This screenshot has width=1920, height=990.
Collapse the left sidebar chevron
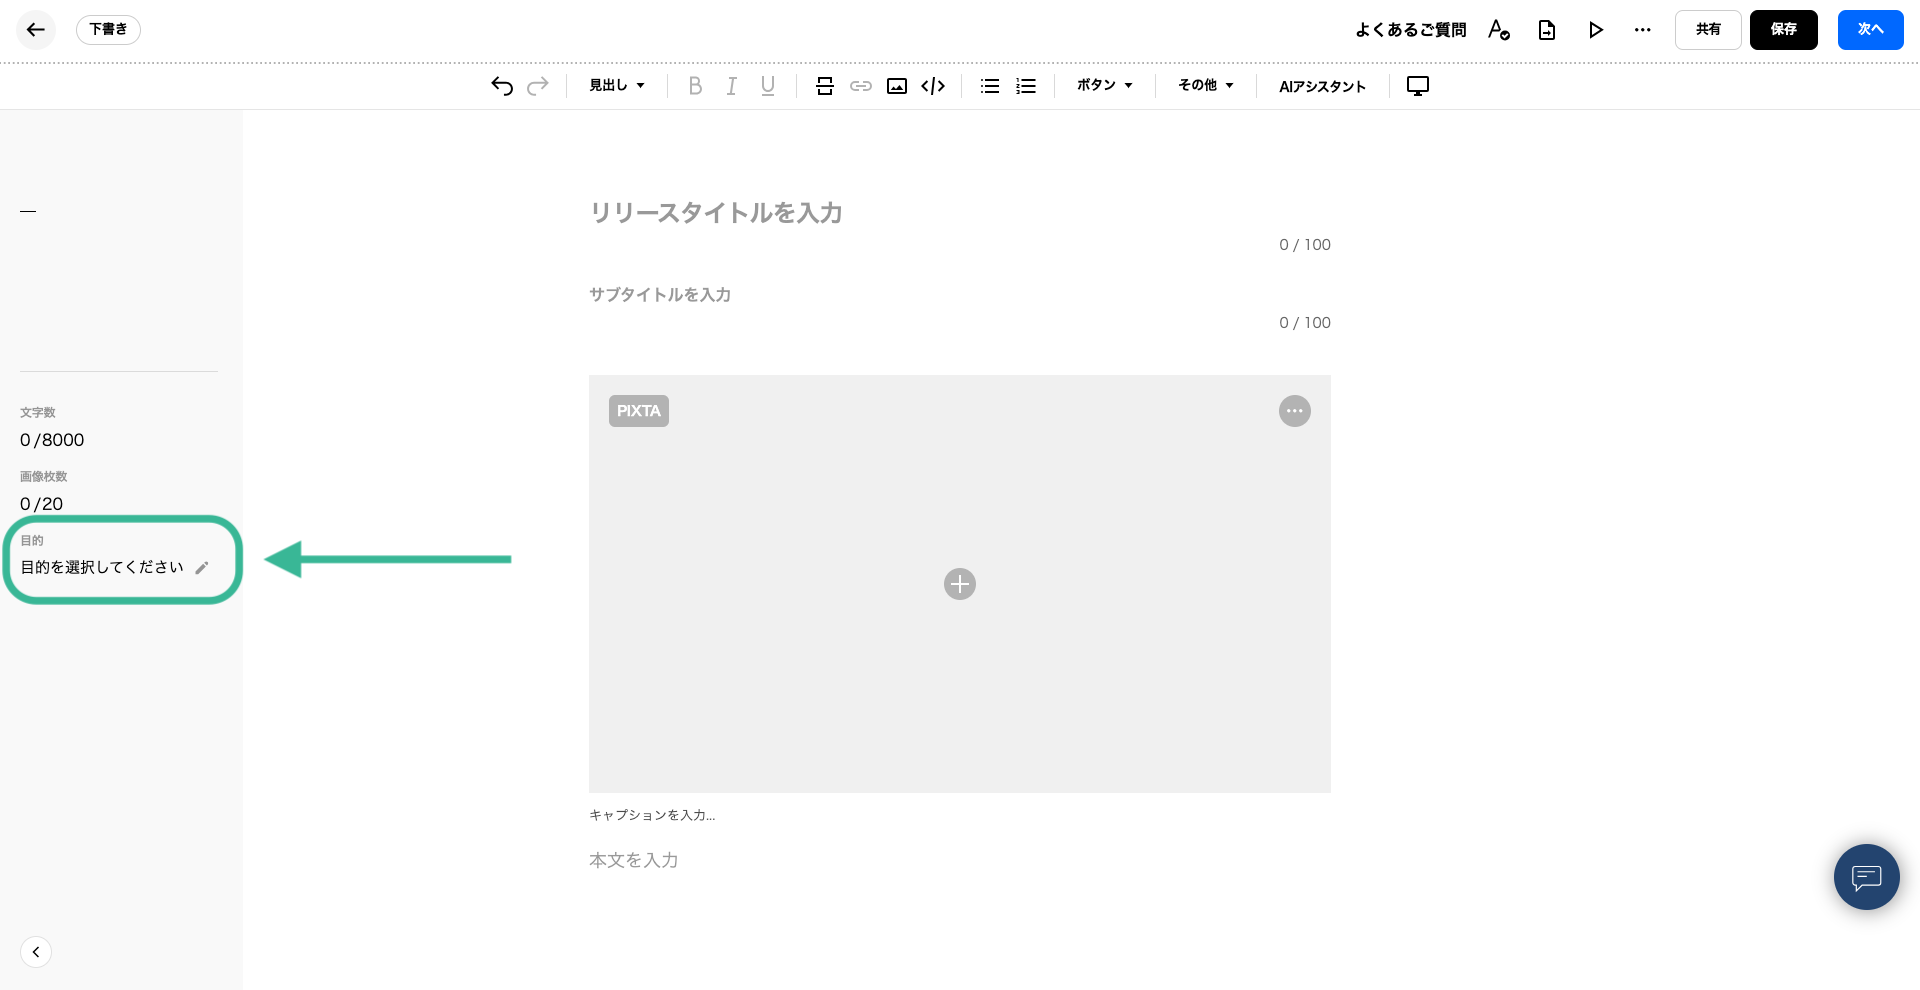pos(36,952)
